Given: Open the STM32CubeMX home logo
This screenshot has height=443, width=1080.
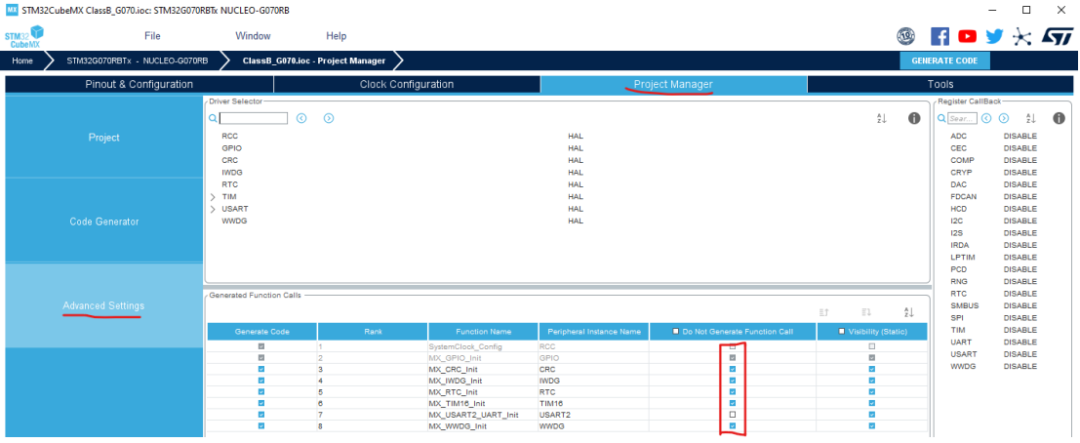Looking at the screenshot, I should coord(23,37).
